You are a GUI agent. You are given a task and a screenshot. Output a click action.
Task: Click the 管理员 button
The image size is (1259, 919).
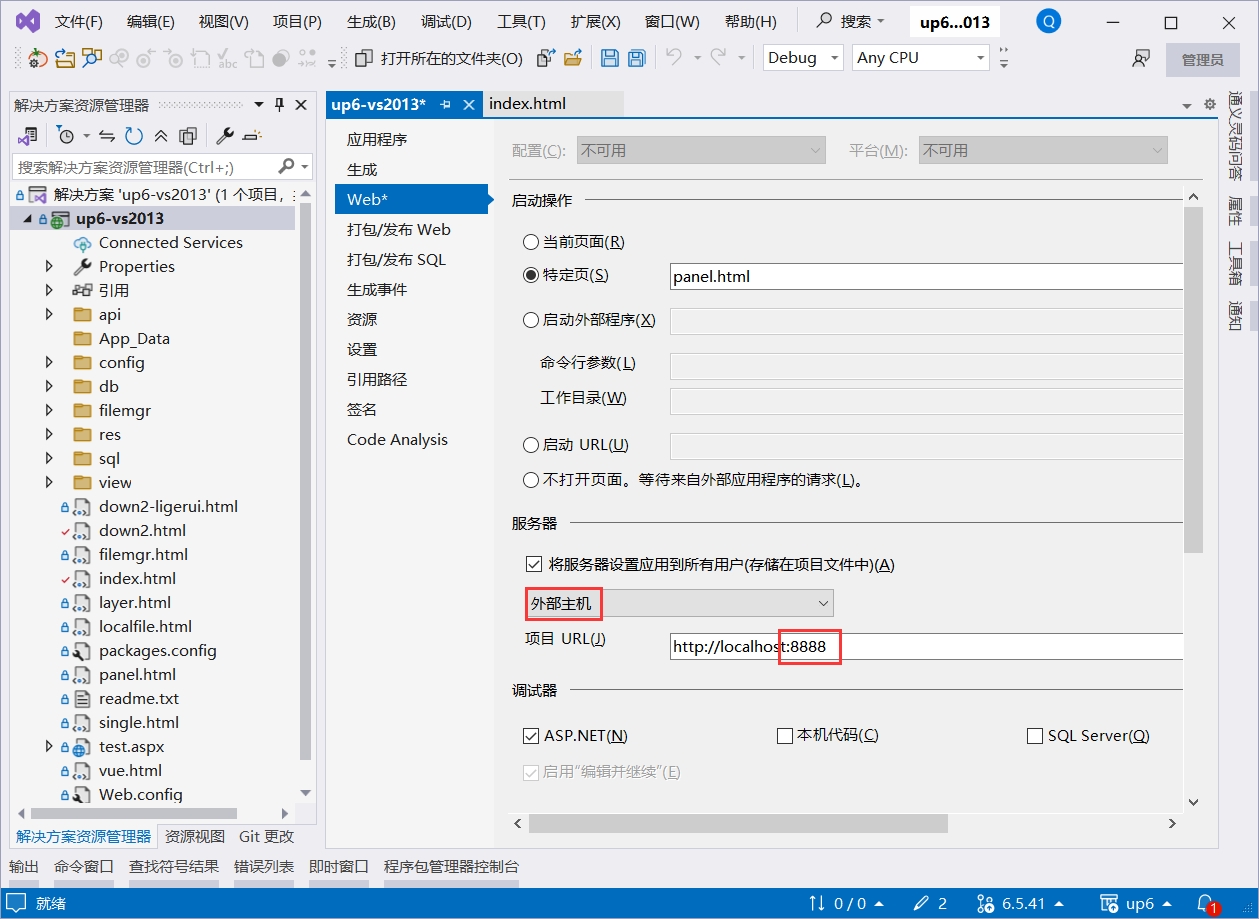(1202, 59)
